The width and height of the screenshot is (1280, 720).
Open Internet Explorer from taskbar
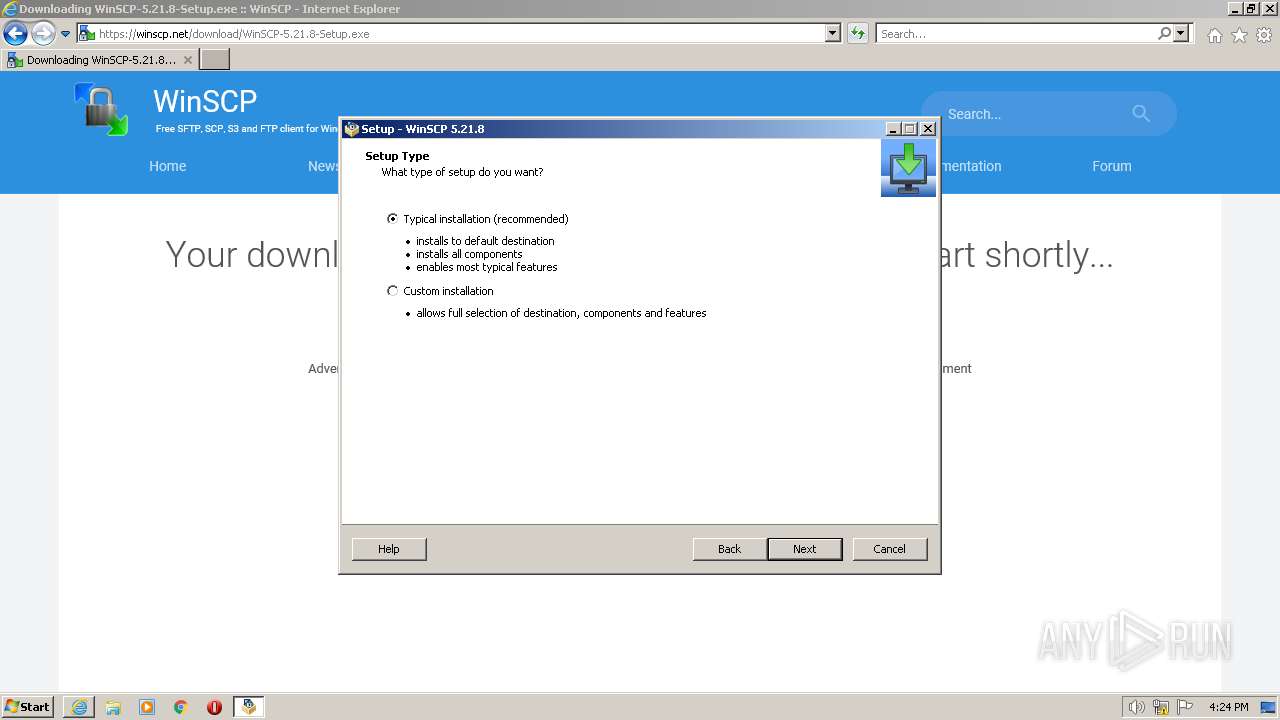pyautogui.click(x=79, y=707)
